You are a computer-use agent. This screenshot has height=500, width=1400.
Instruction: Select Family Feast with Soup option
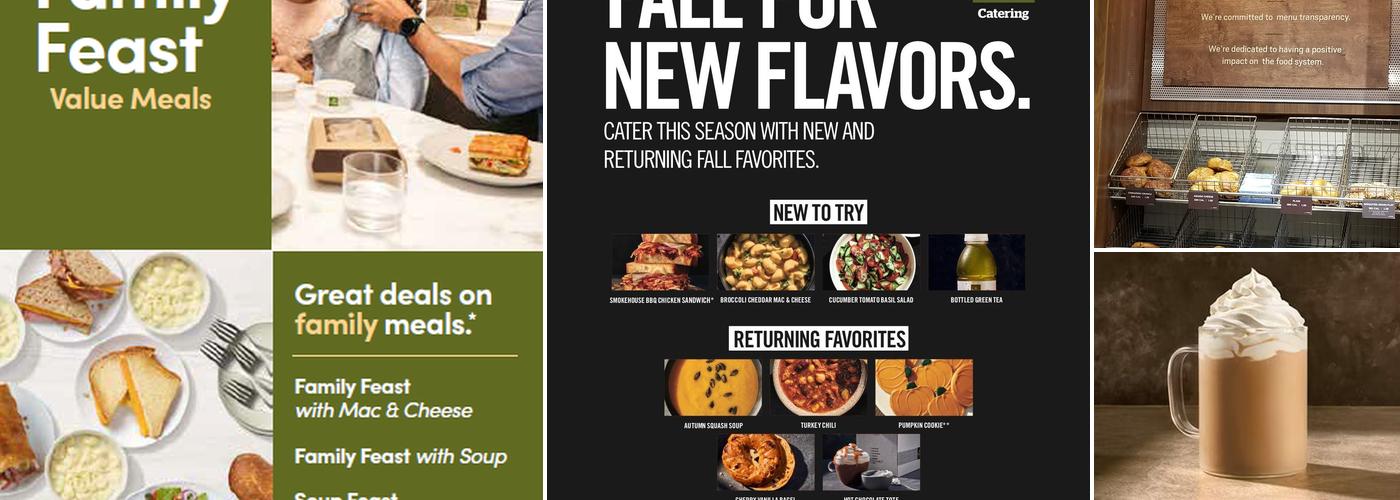click(400, 457)
